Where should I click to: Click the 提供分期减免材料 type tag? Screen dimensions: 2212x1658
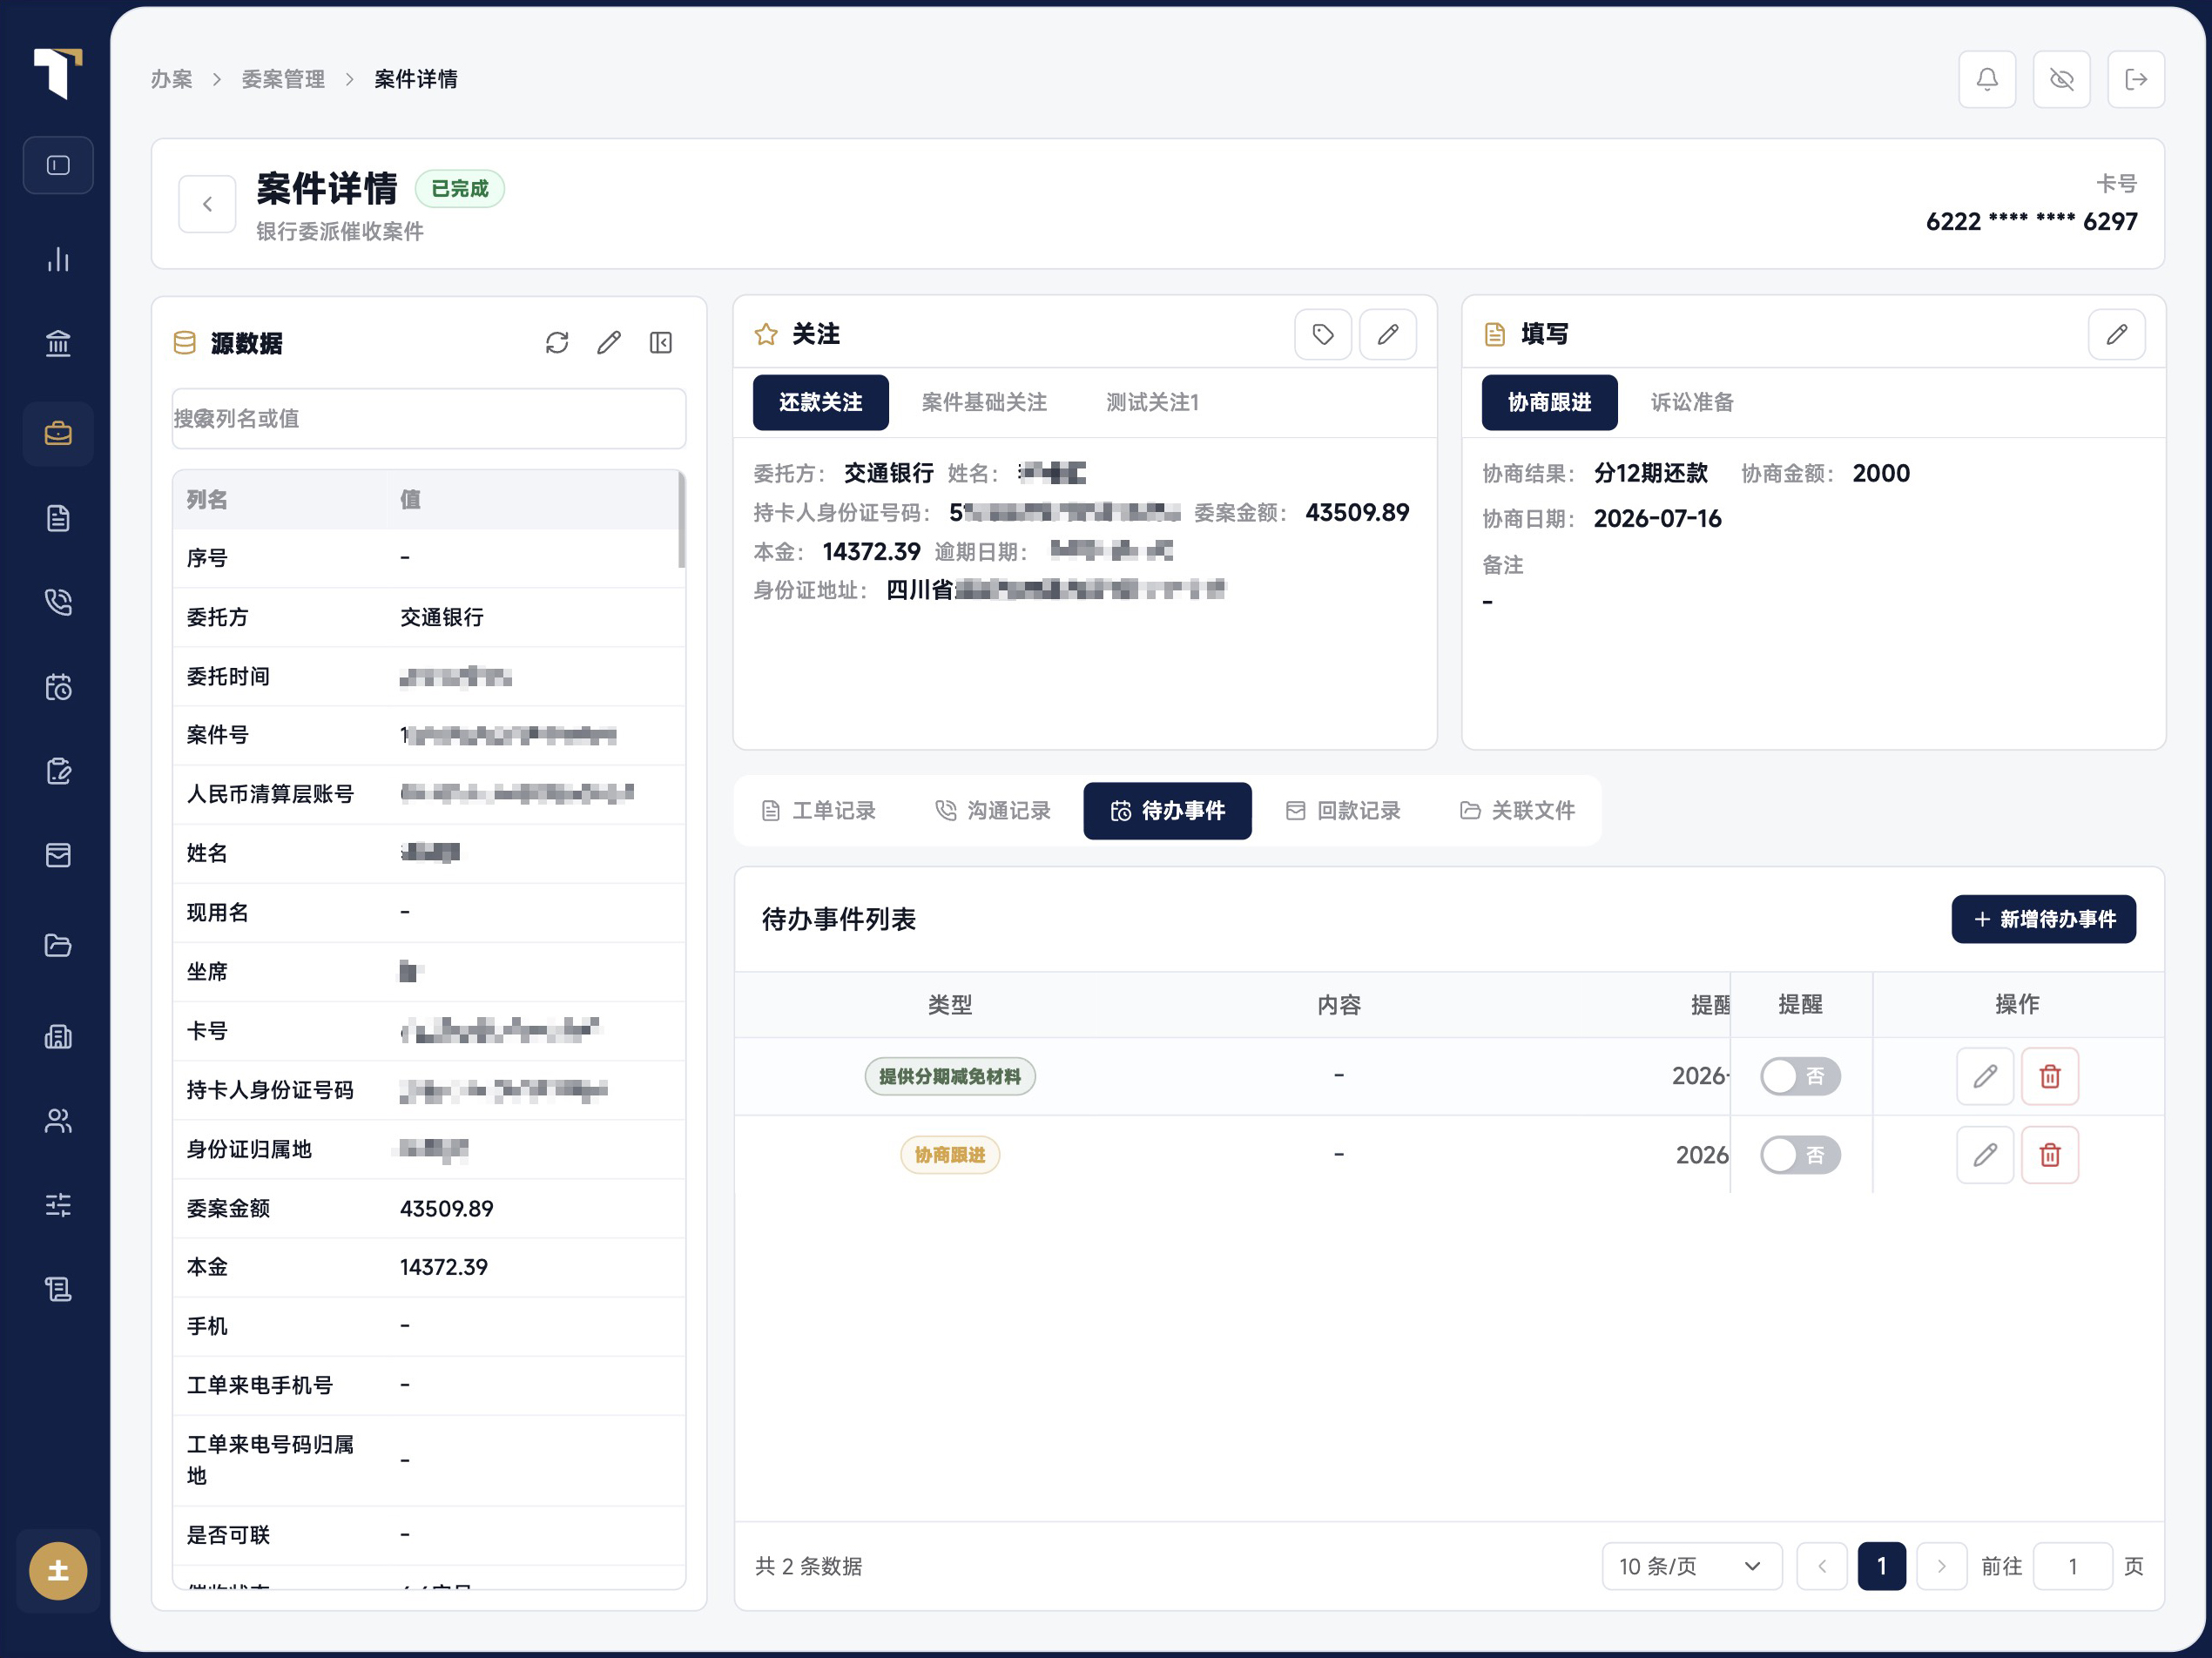[x=949, y=1076]
